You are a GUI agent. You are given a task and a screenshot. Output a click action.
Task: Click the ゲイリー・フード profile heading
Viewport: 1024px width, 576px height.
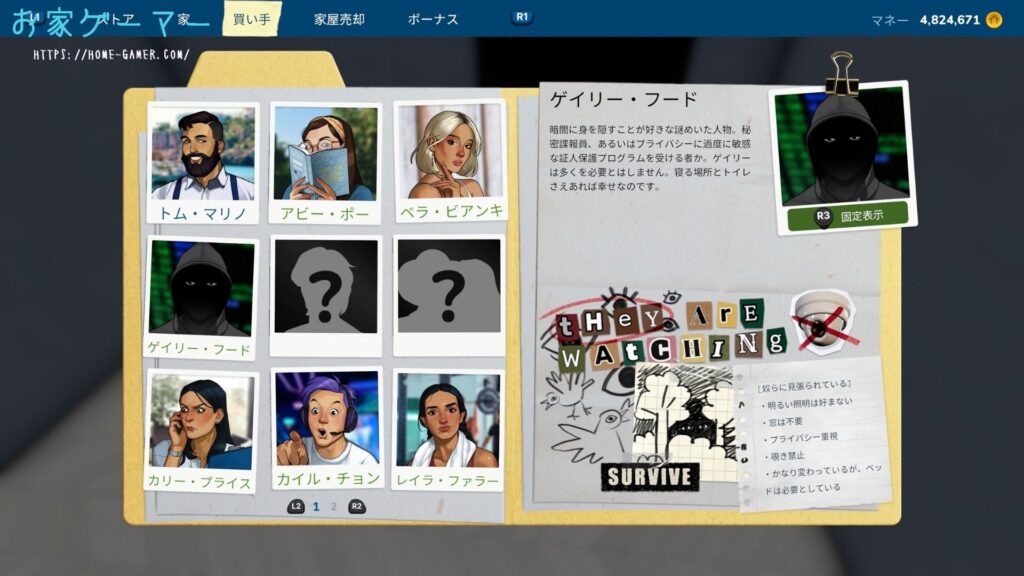(623, 99)
